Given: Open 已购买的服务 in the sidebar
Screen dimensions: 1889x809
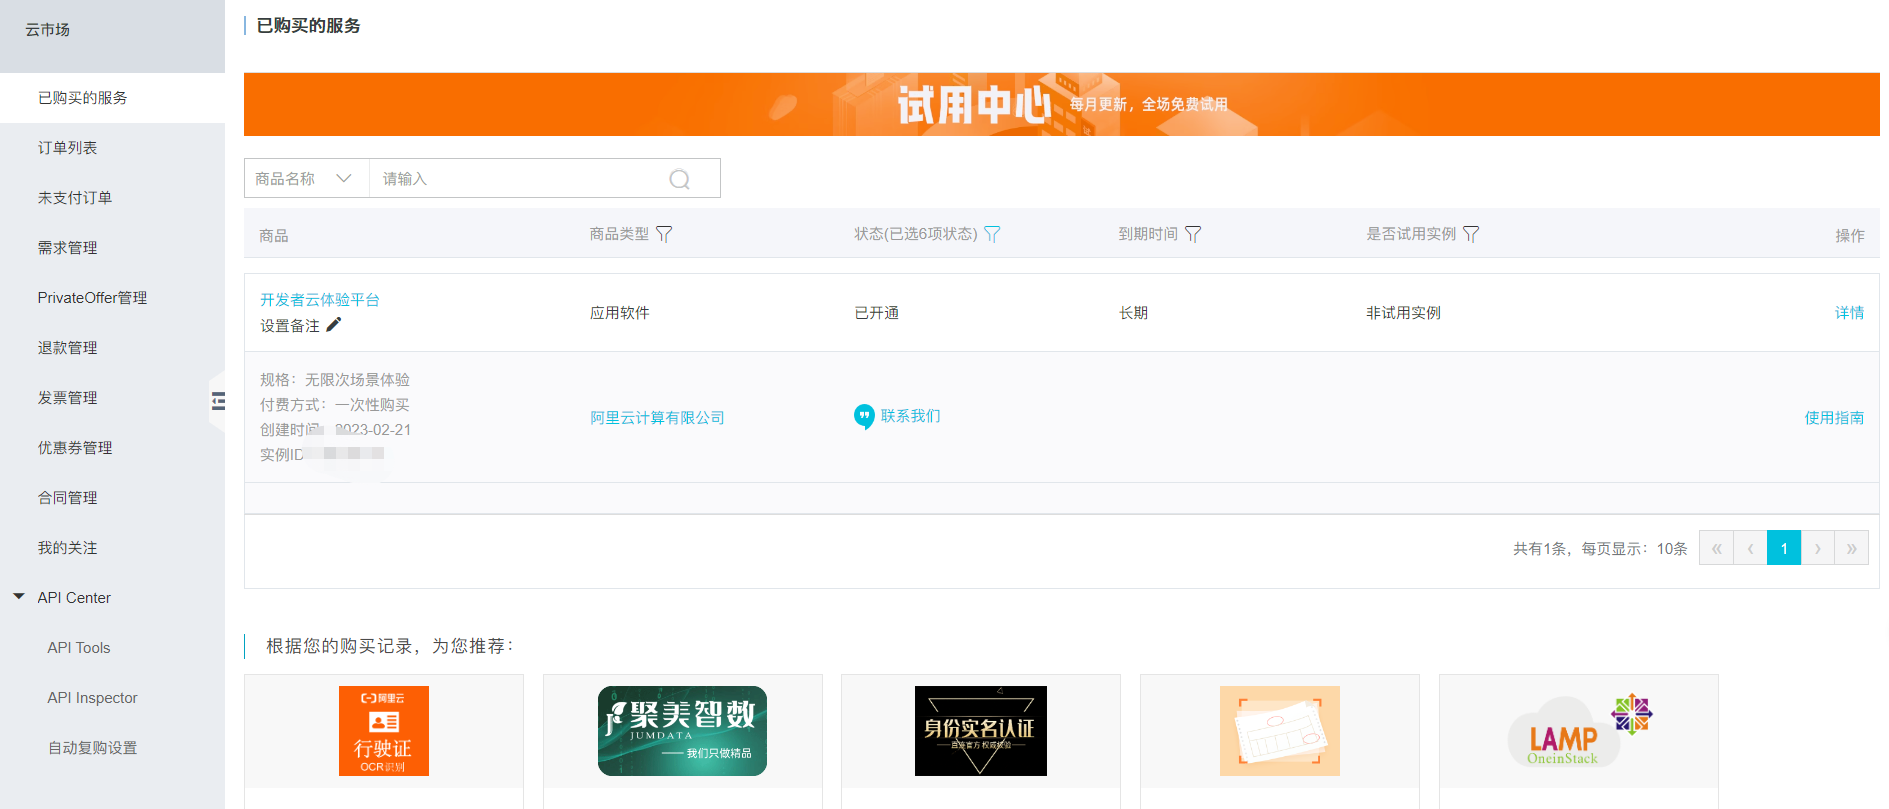Looking at the screenshot, I should click(112, 98).
